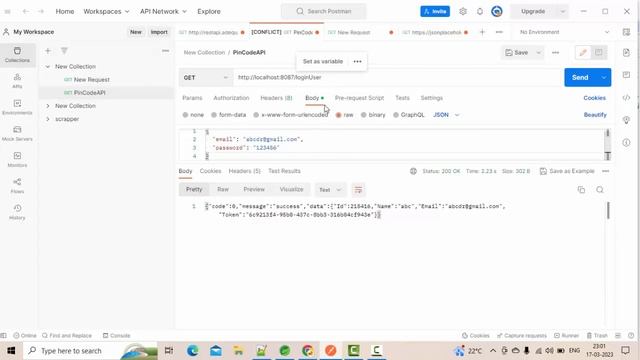
Task: Open a new request tab with plus icon
Action: [482, 32]
